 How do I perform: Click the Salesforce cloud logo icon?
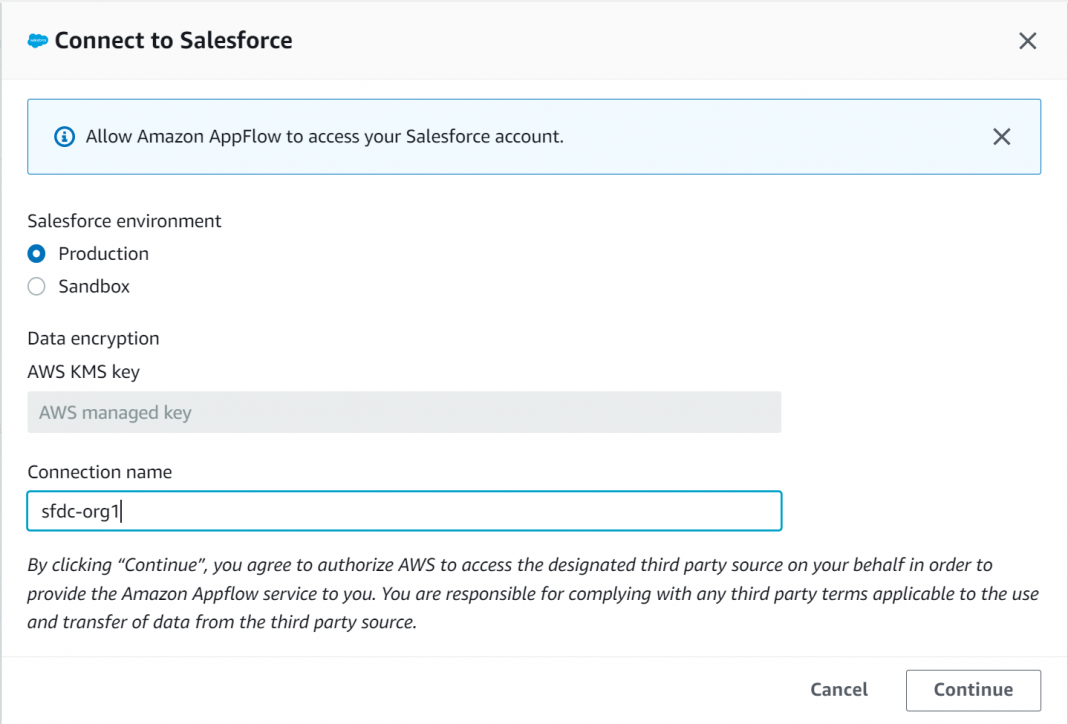pos(38,41)
